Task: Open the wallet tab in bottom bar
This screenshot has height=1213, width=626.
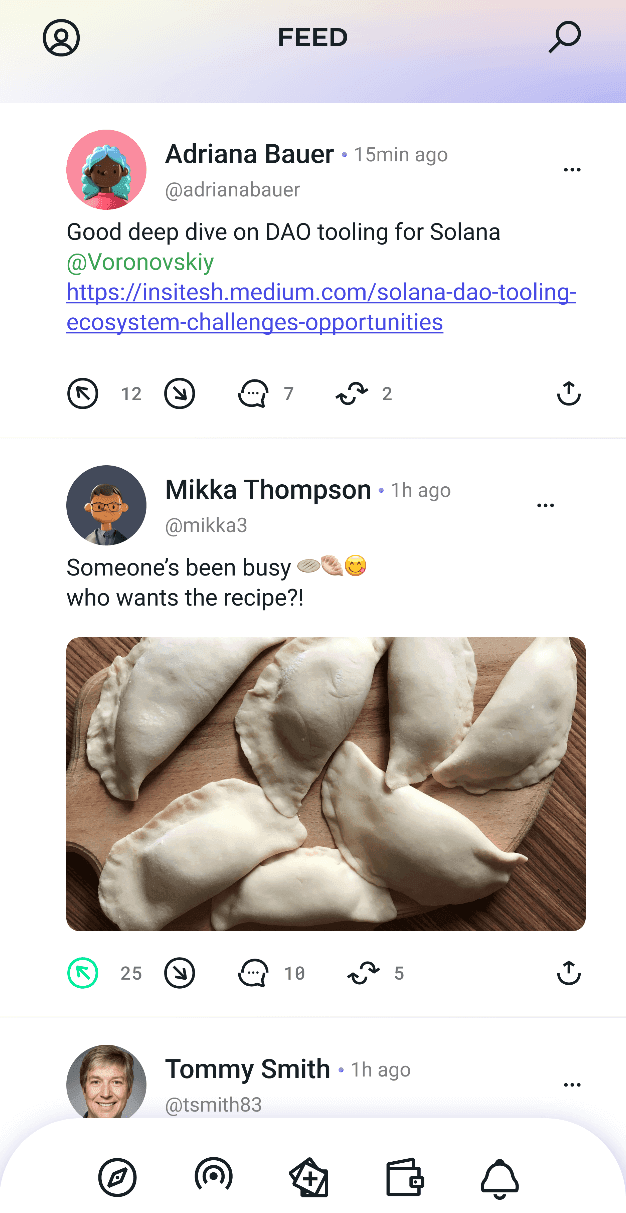Action: tap(405, 1178)
